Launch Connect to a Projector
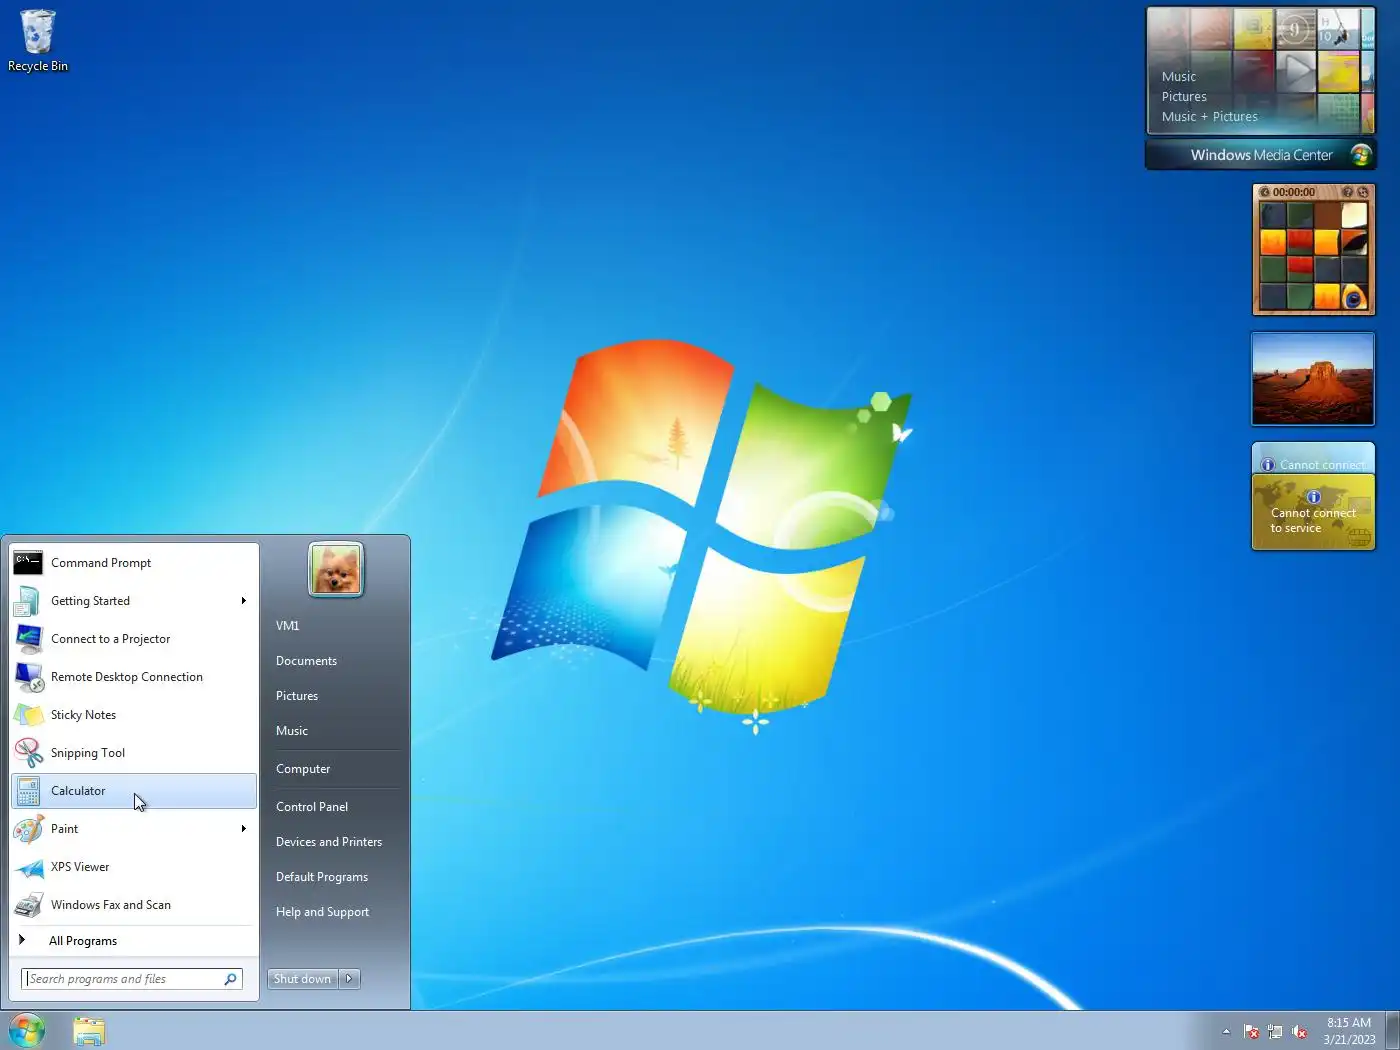Viewport: 1400px width, 1050px height. (134, 639)
